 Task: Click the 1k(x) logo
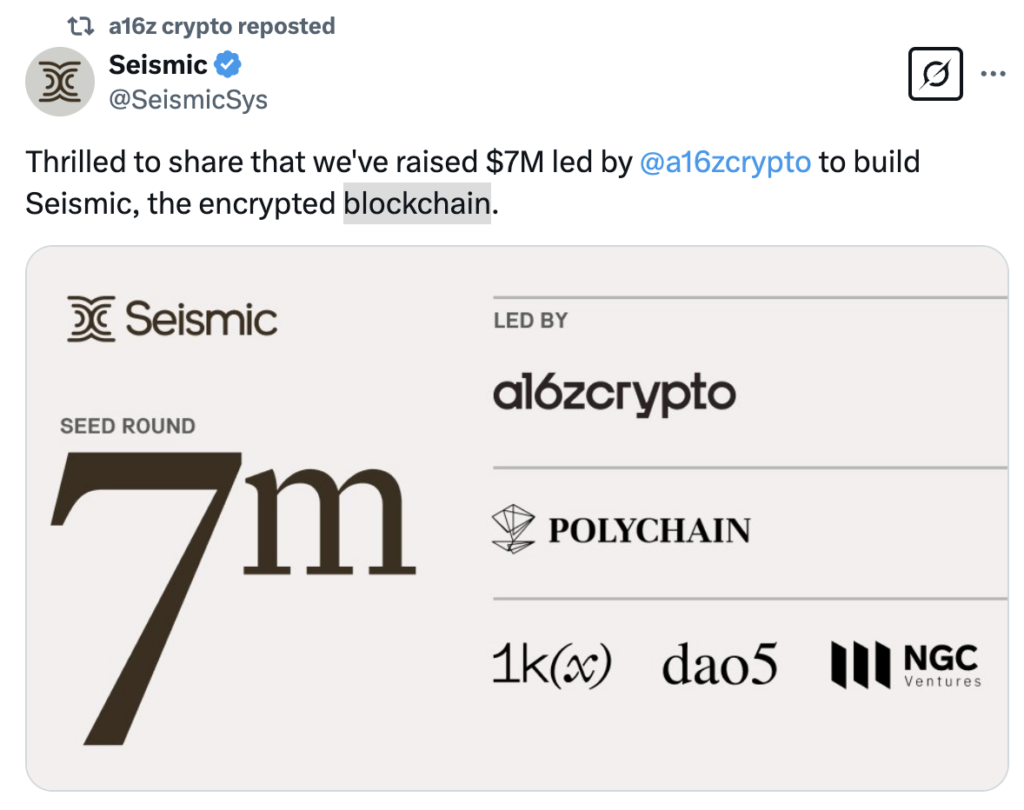[552, 664]
